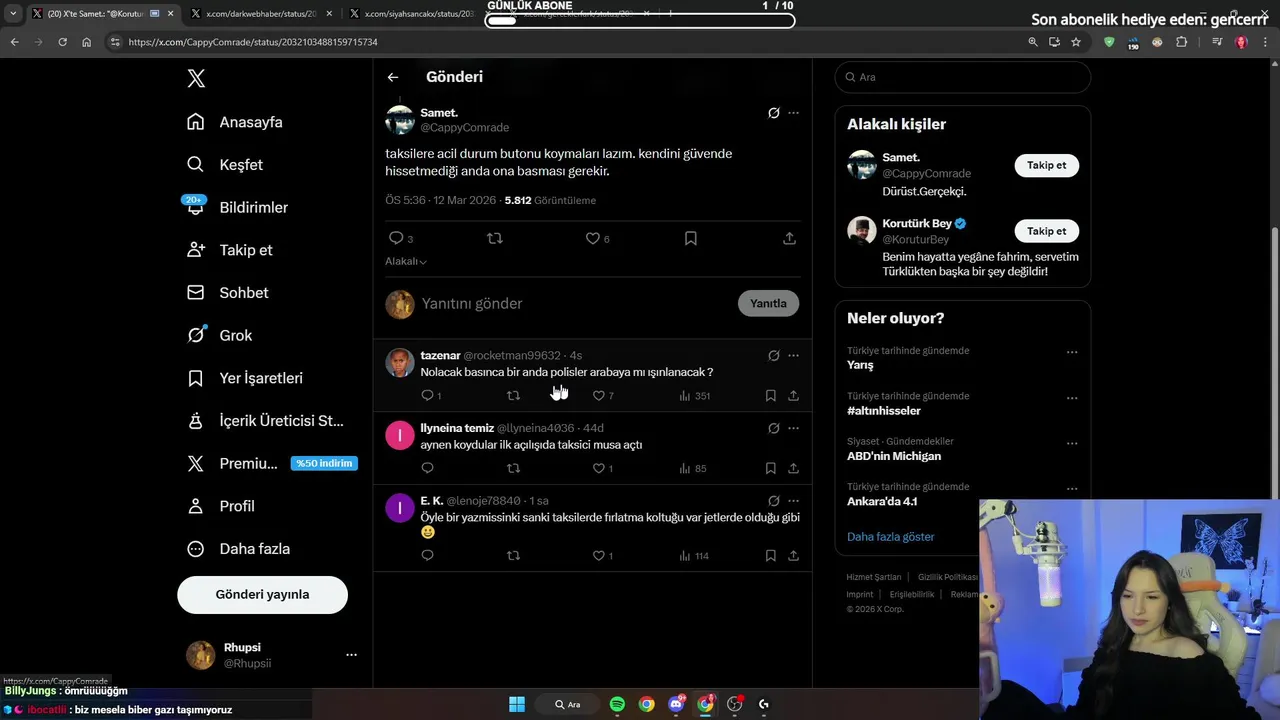This screenshot has height=720, width=1280.
Task: Repost Samet's main post
Action: (x=494, y=238)
